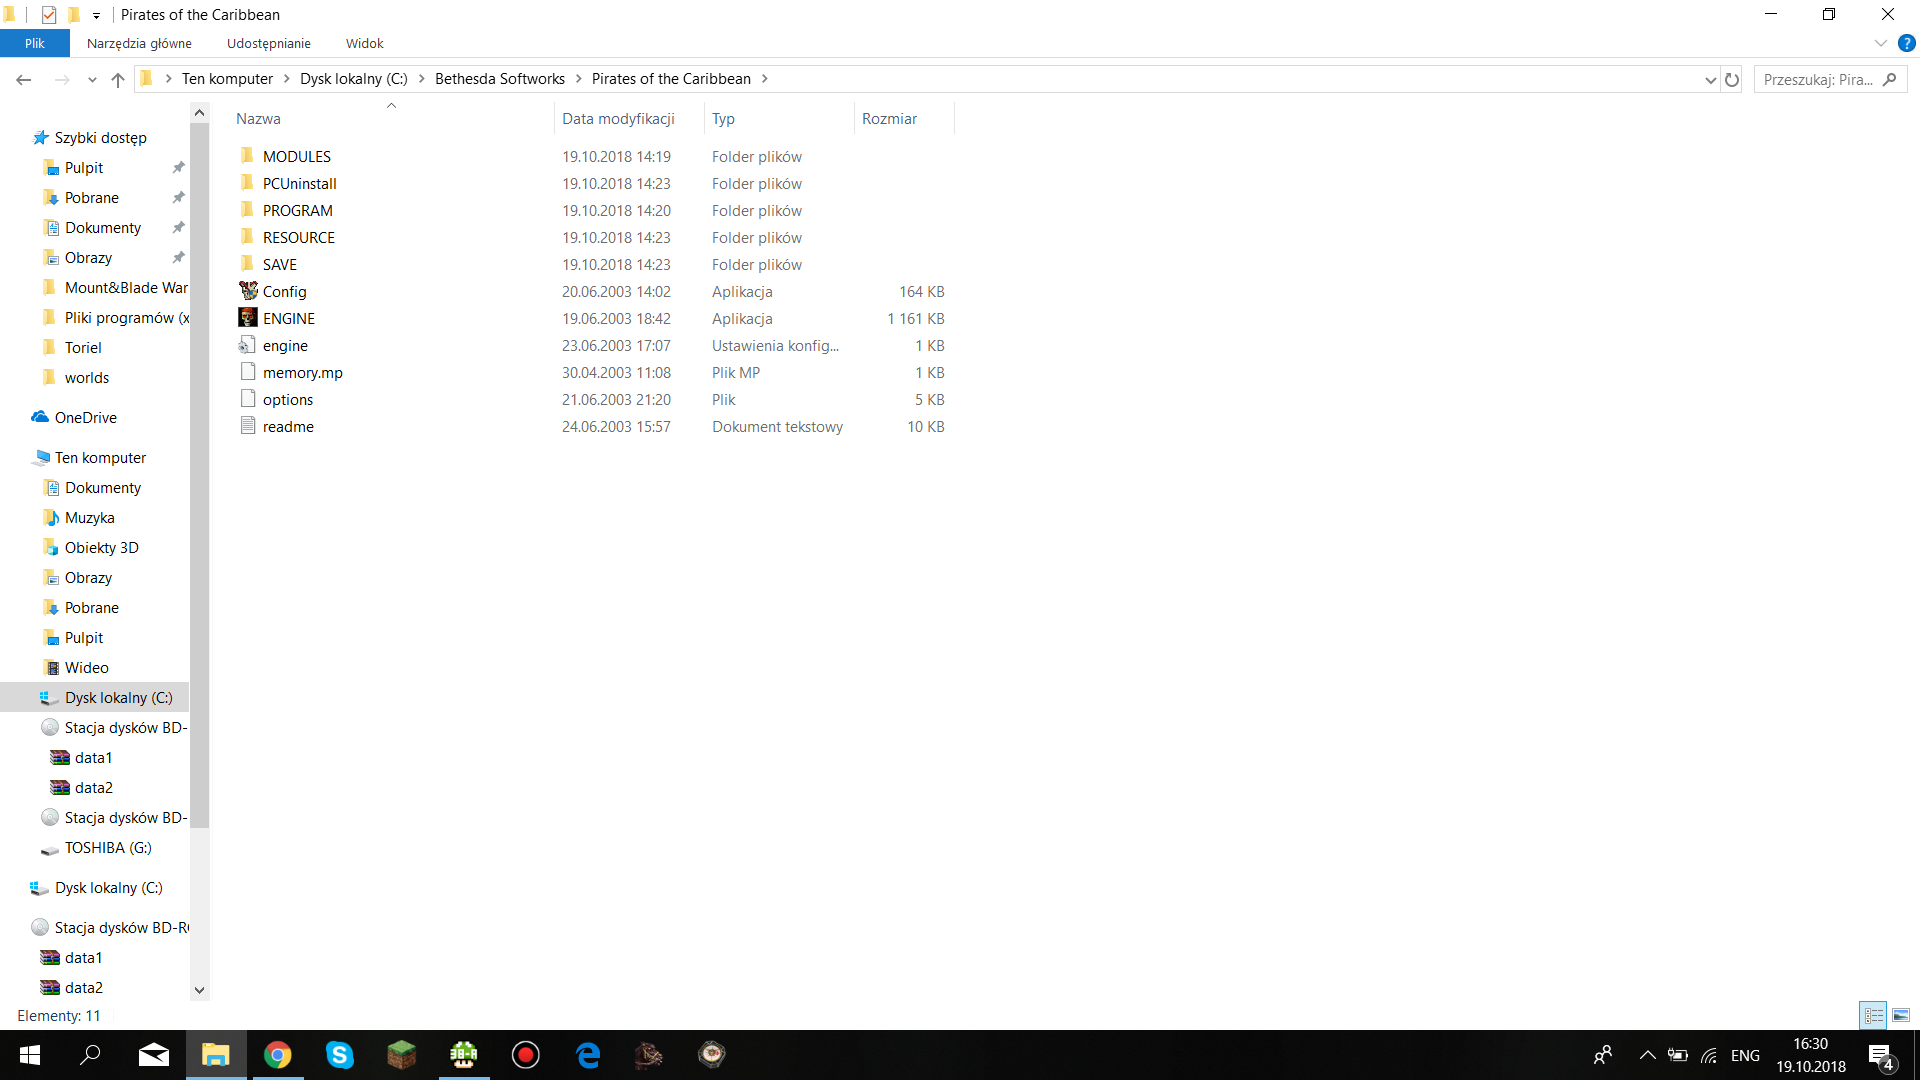1920x1080 pixels.
Task: Expand recent locations dropdown arrow
Action: pyautogui.click(x=92, y=79)
